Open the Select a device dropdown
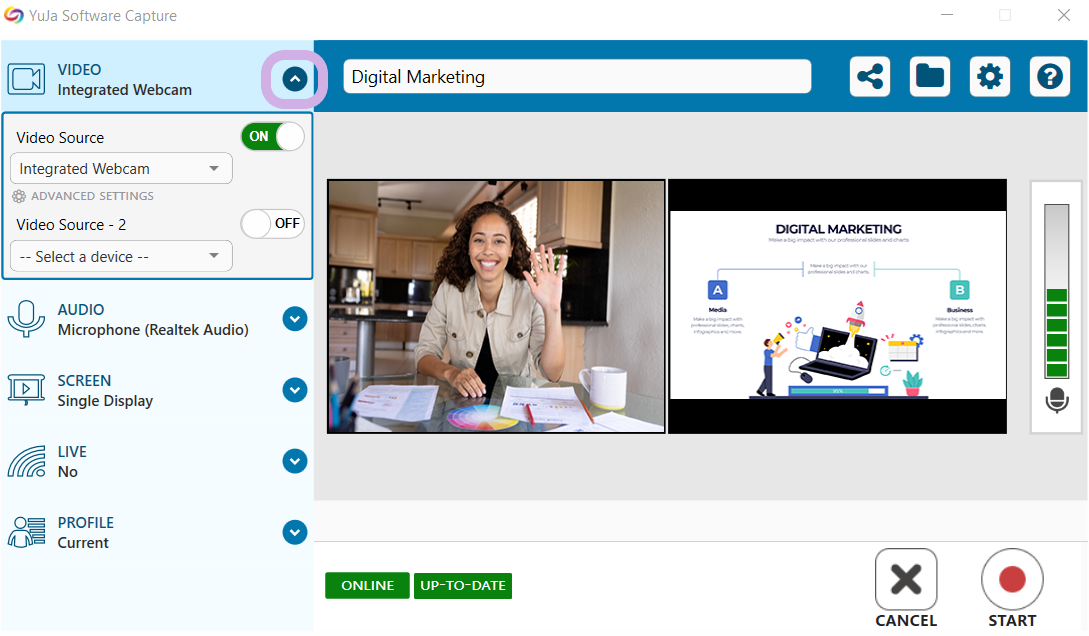Viewport: 1089px width, 636px height. (x=122, y=257)
